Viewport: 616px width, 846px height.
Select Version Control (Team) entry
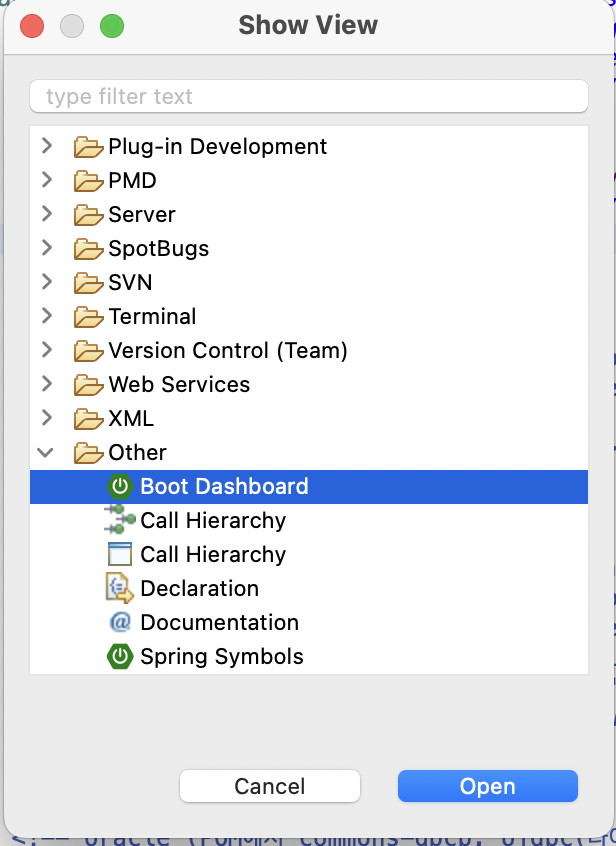[x=228, y=351]
